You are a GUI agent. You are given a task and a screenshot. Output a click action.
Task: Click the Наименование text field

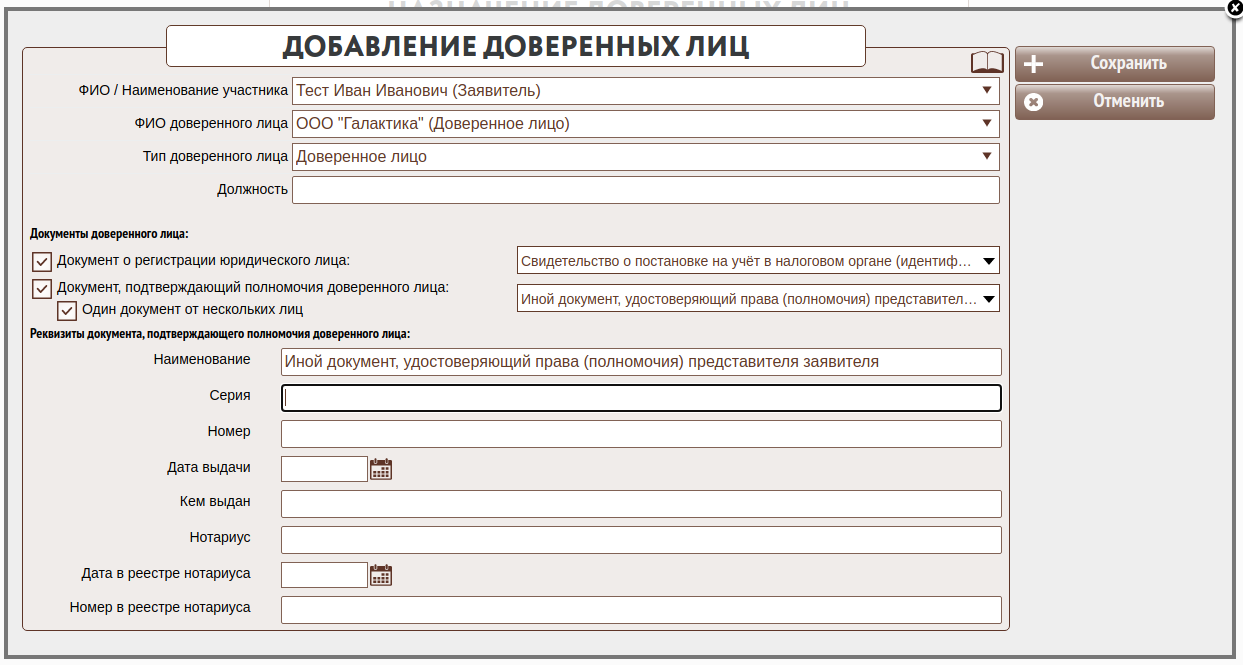click(640, 362)
